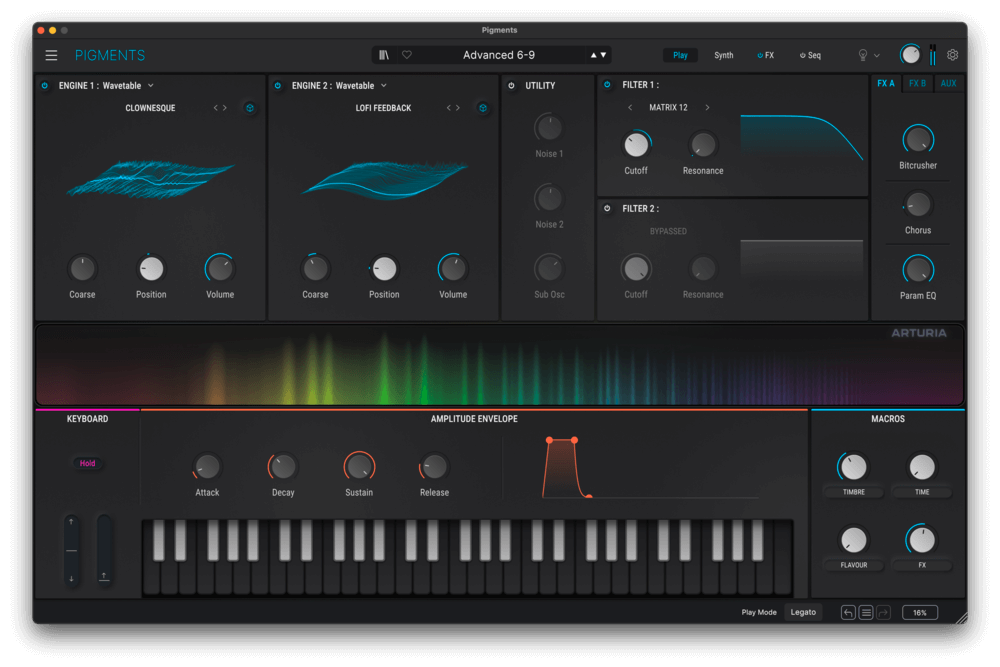Click the TIMBRE macro label
Image resolution: width=1000 pixels, height=667 pixels.
(853, 492)
